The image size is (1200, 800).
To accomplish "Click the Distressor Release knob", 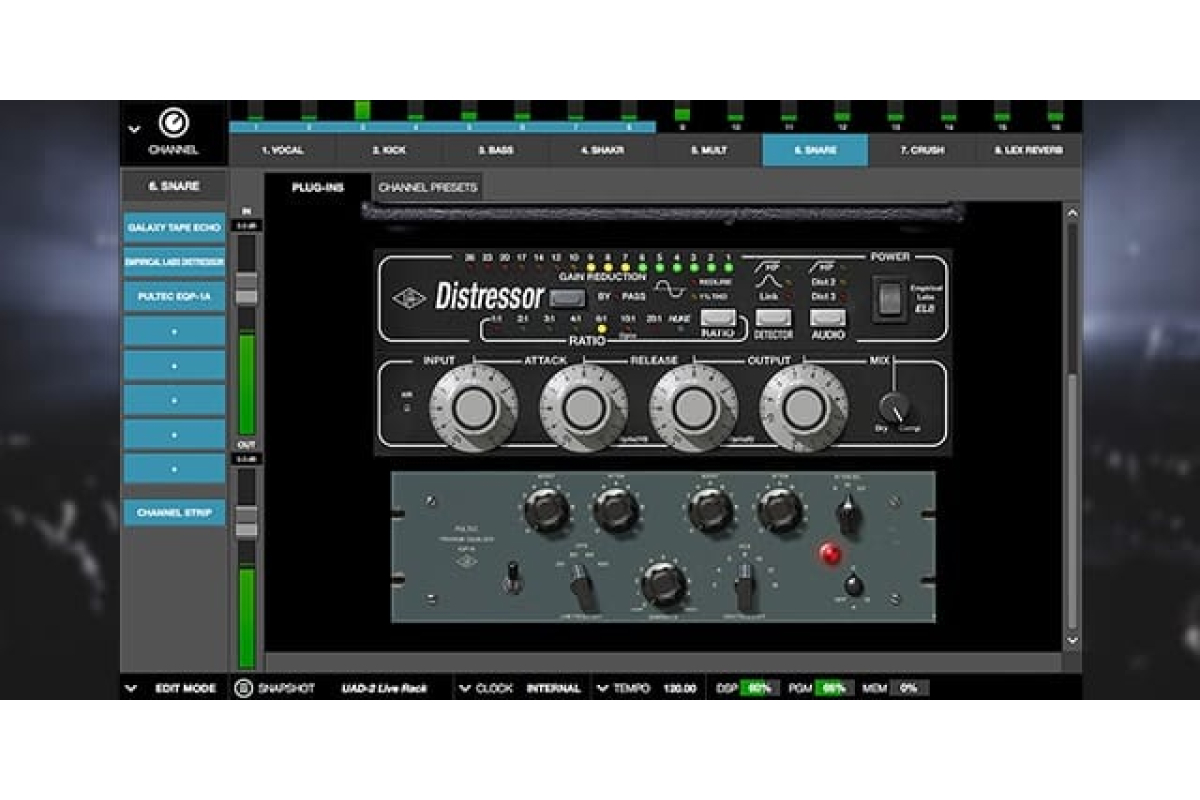I will pos(693,408).
